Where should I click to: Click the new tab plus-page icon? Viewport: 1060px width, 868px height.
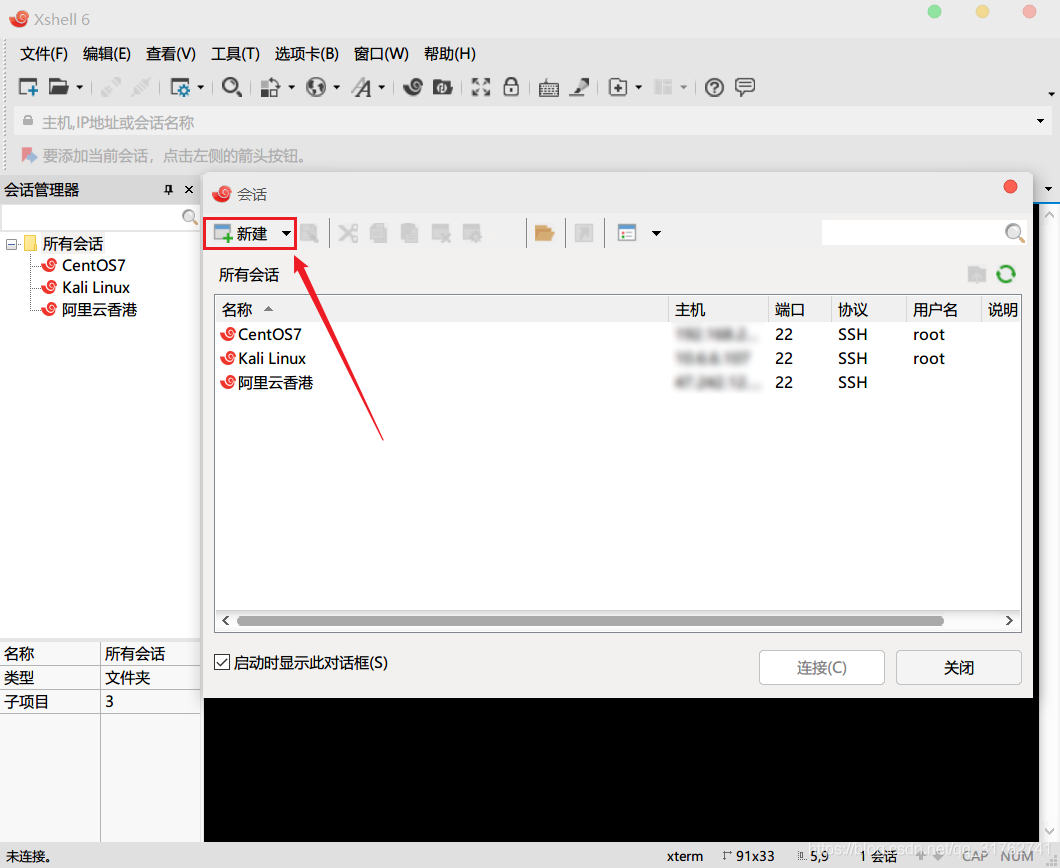(618, 87)
